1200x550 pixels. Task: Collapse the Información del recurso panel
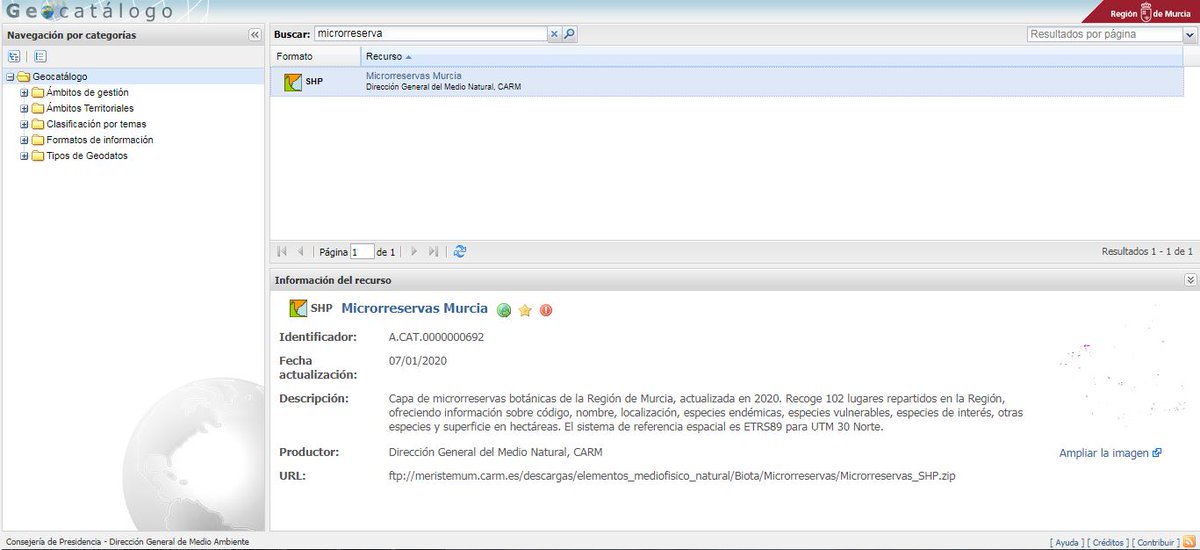1190,280
